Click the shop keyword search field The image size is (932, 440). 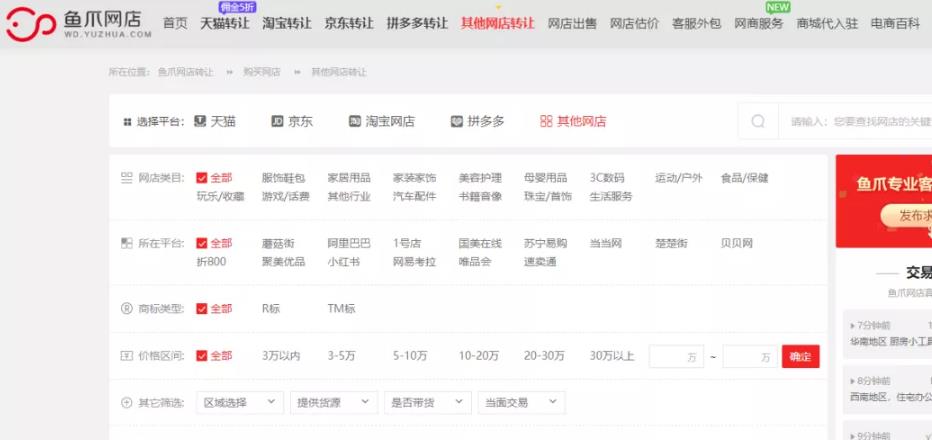855,121
